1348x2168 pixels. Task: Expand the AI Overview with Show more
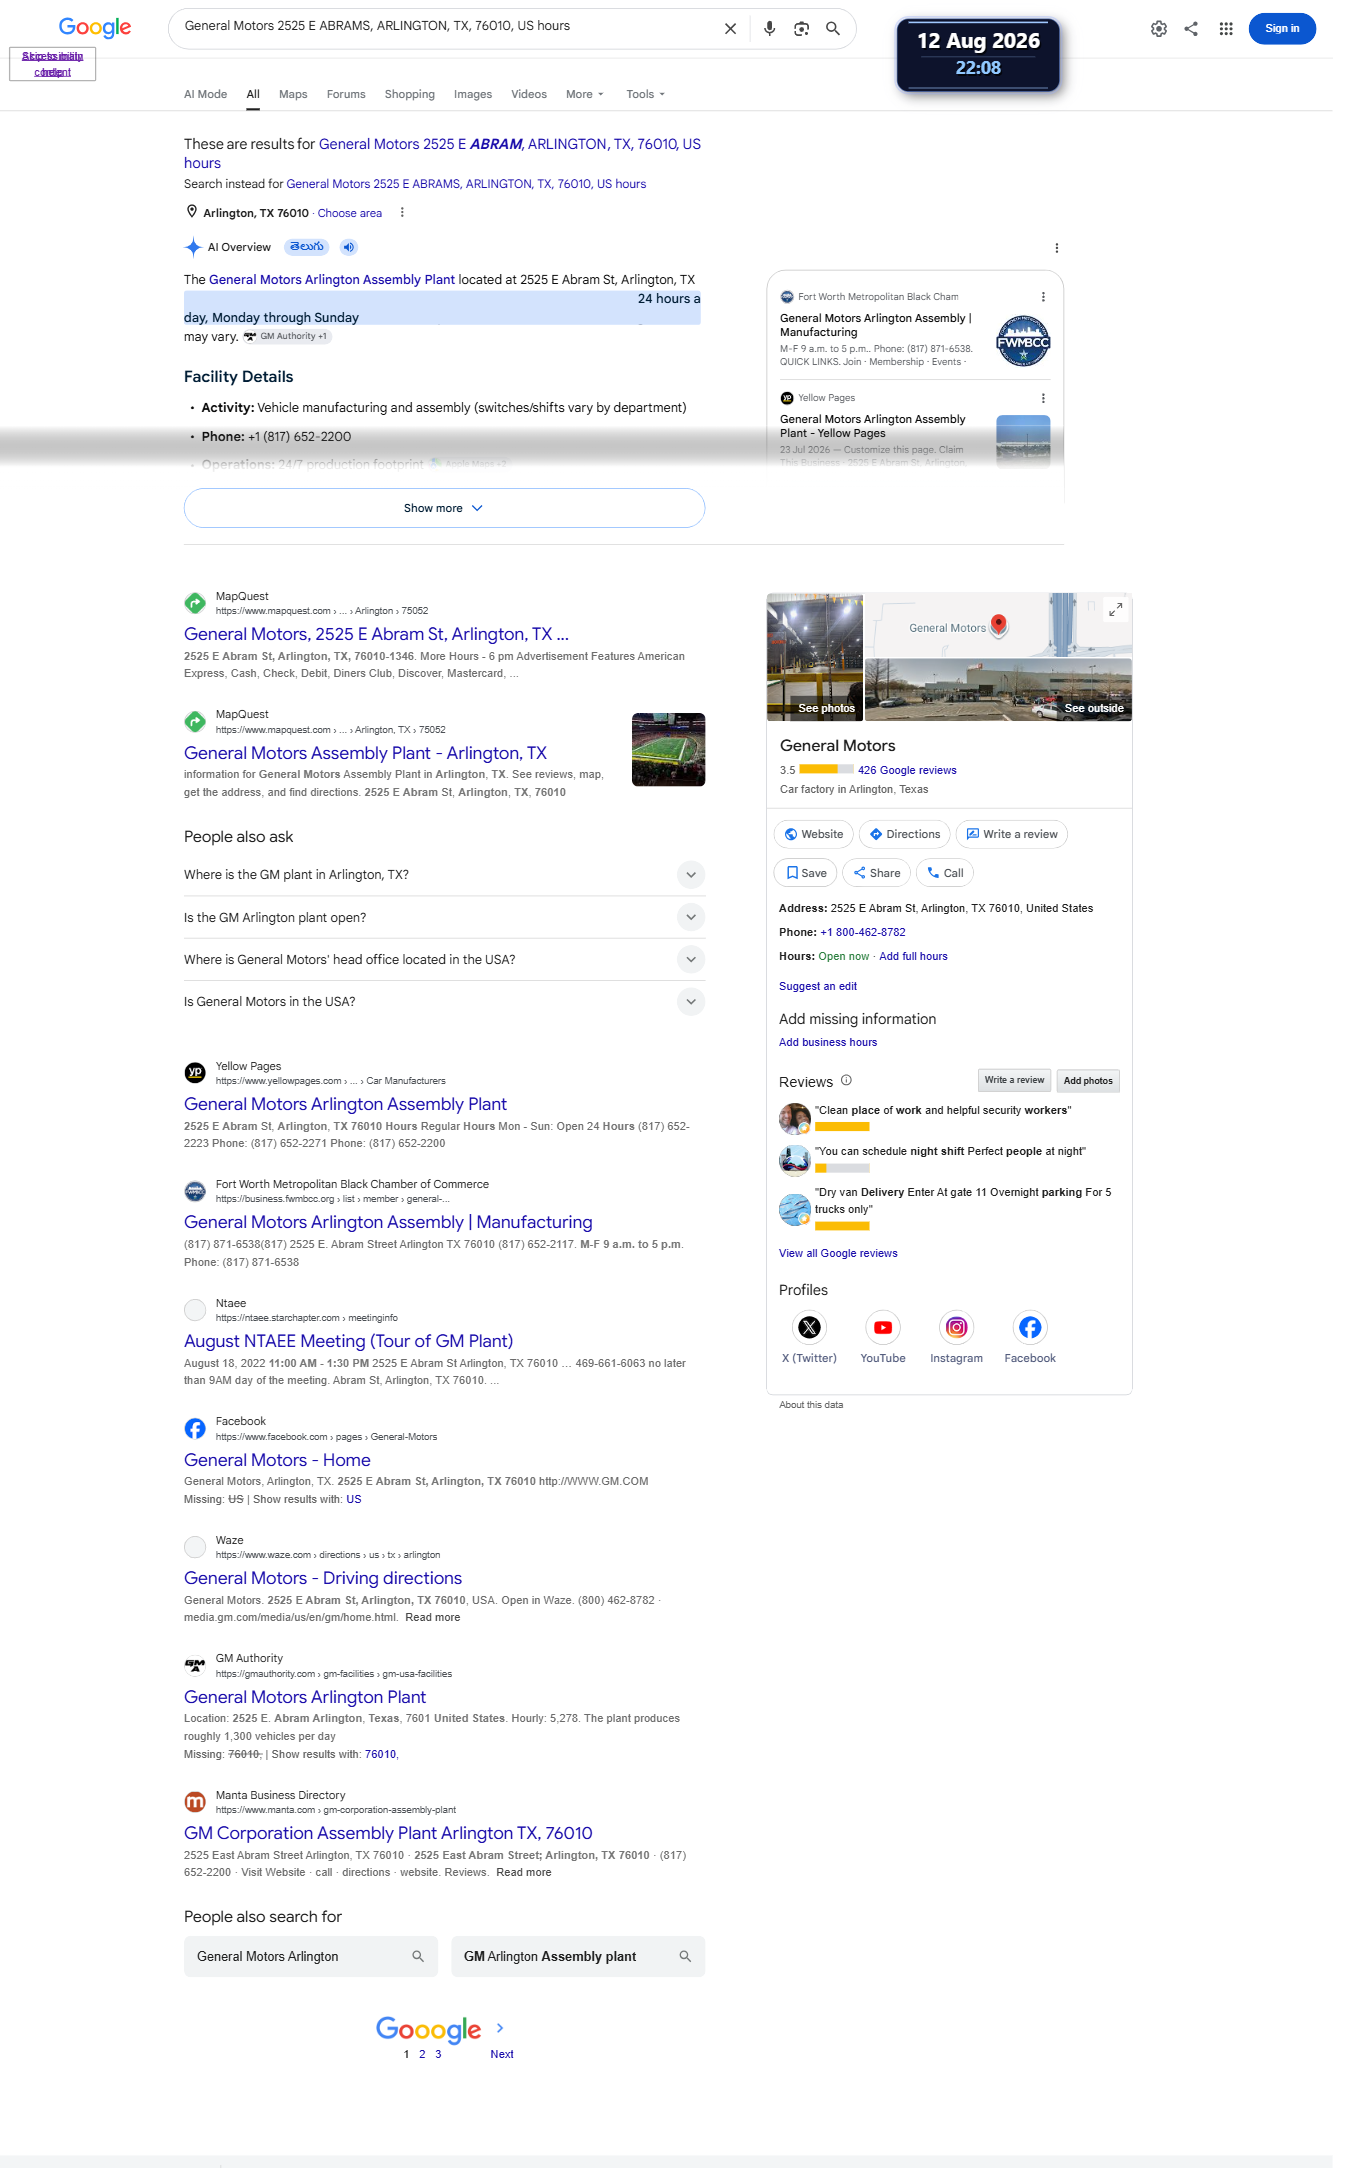coord(444,508)
